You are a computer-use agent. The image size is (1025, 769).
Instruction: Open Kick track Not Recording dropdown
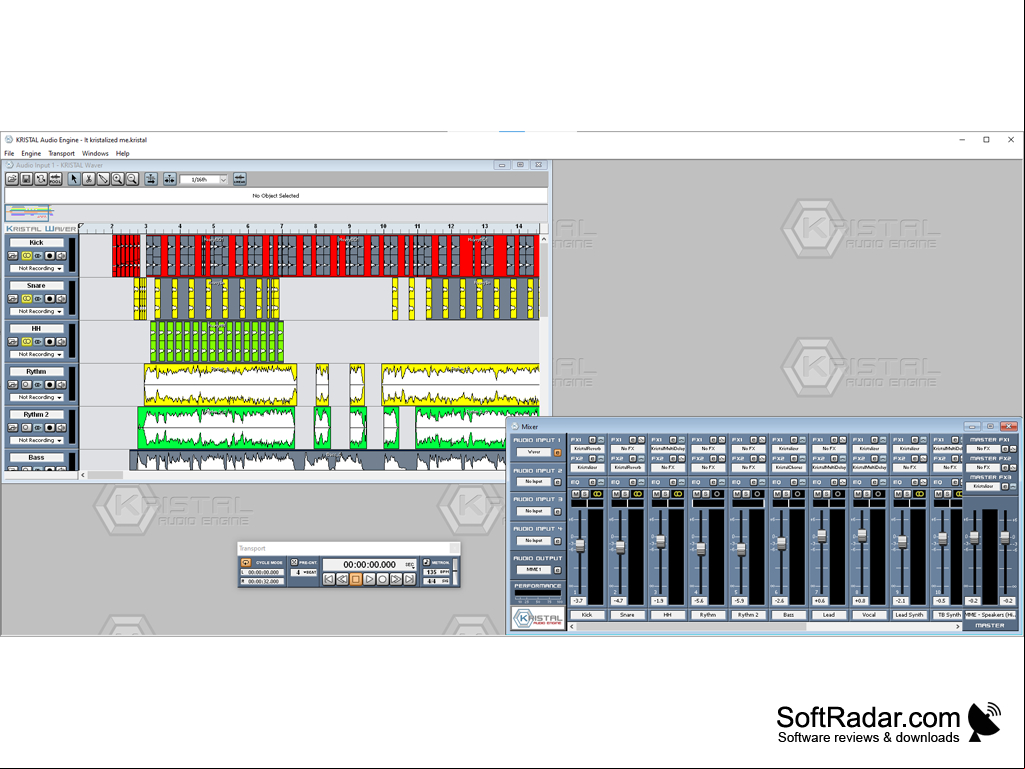pos(37,269)
